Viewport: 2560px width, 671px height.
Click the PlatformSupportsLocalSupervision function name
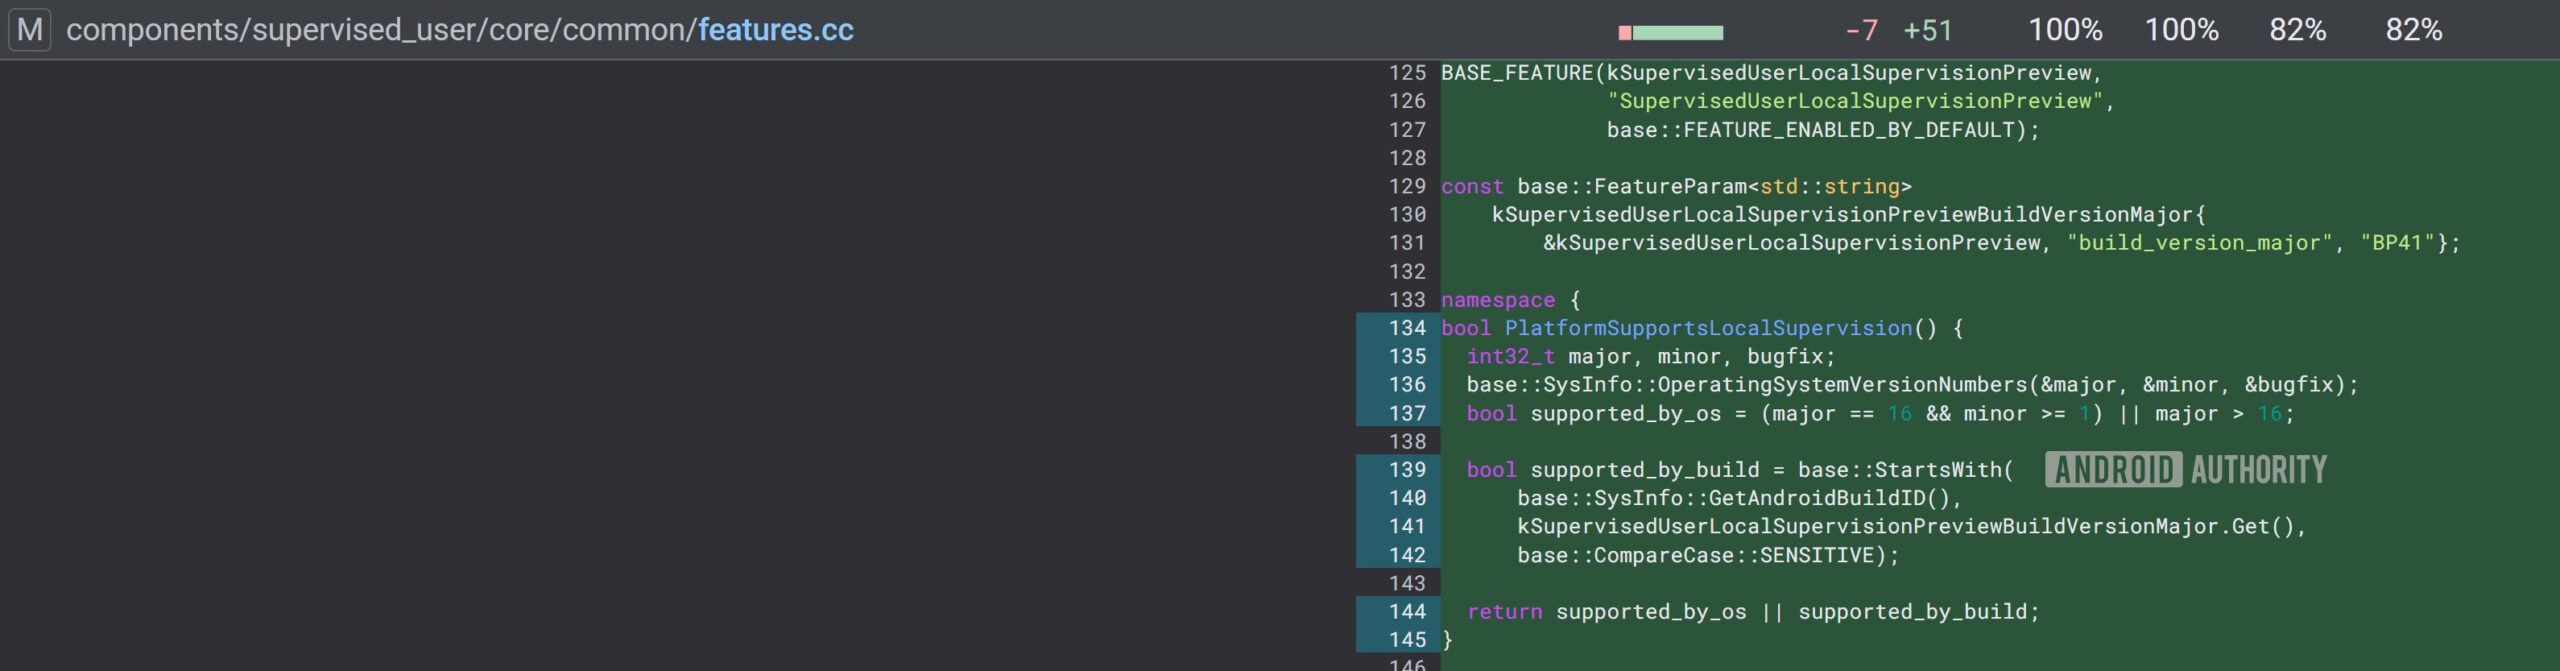(1708, 328)
